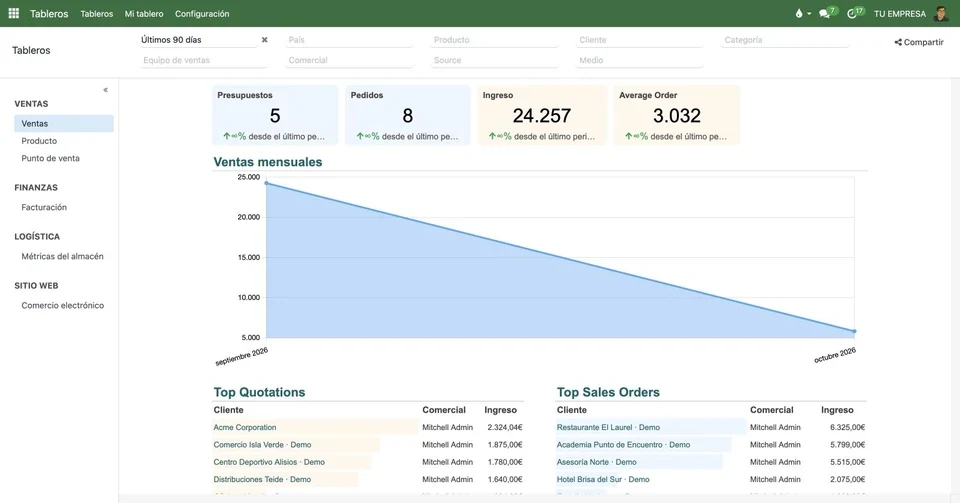Viewport: 960px width, 503px height.
Task: Click the 1.640,00€ quotation amount
Action: 504,479
